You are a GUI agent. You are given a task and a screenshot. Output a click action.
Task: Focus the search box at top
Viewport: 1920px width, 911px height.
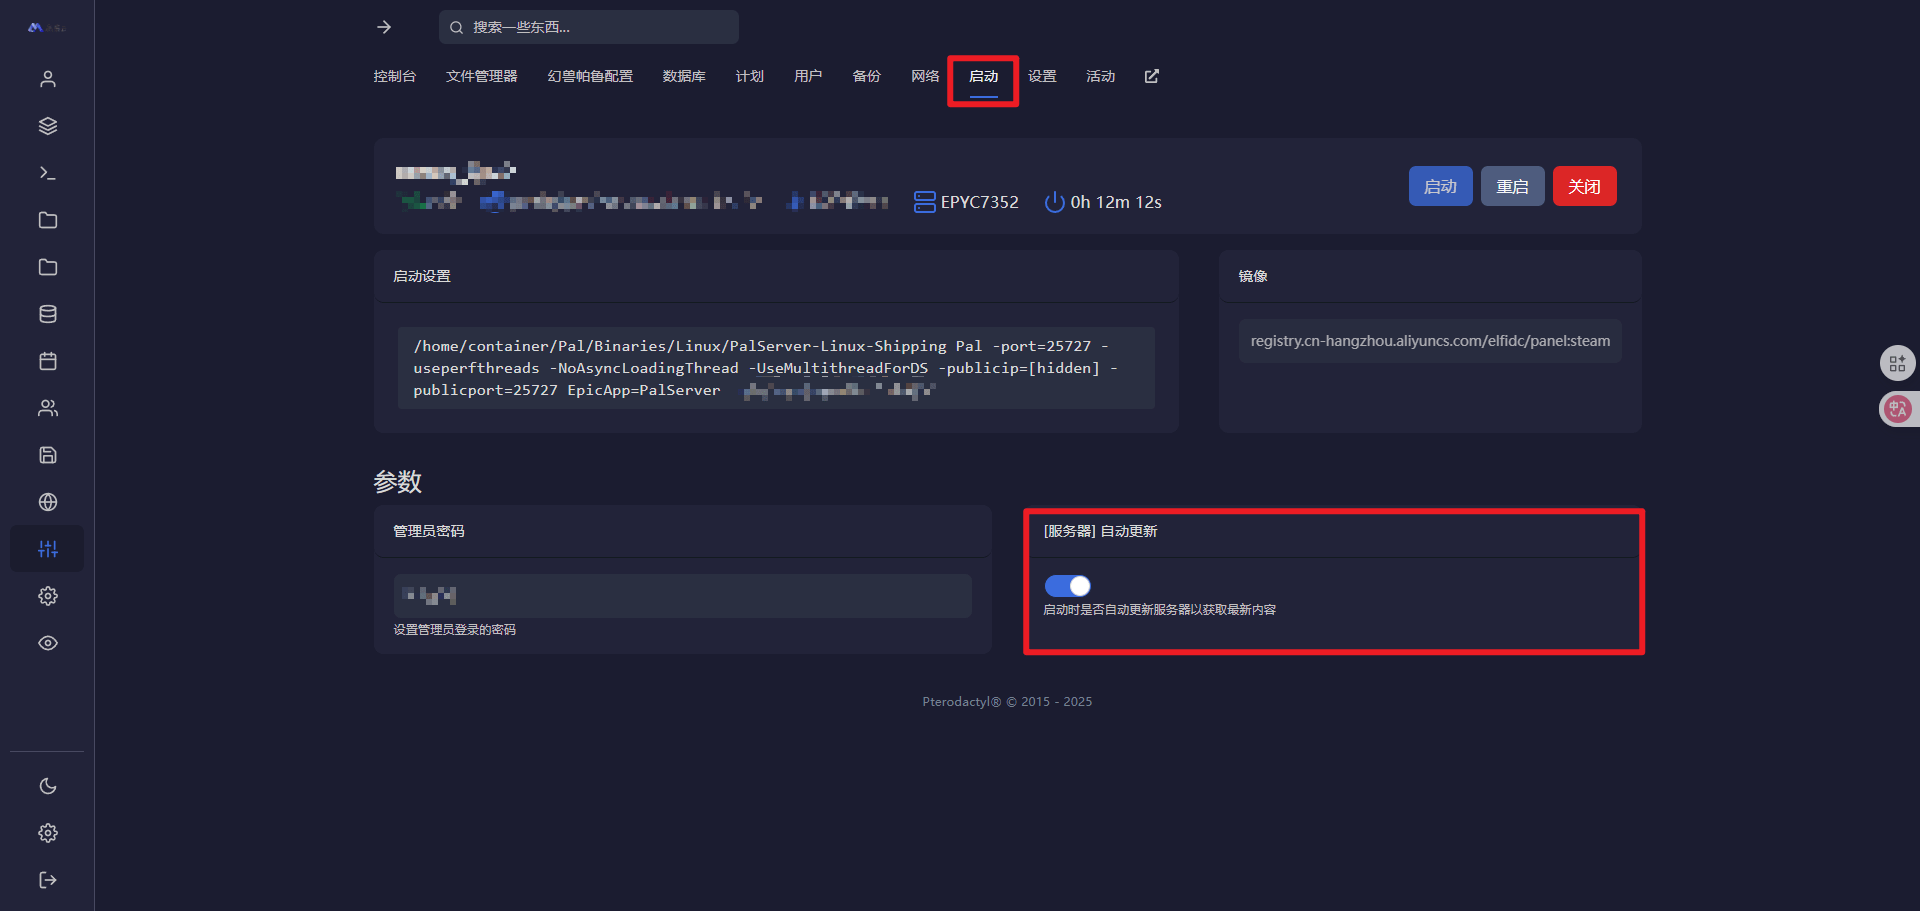(x=600, y=27)
